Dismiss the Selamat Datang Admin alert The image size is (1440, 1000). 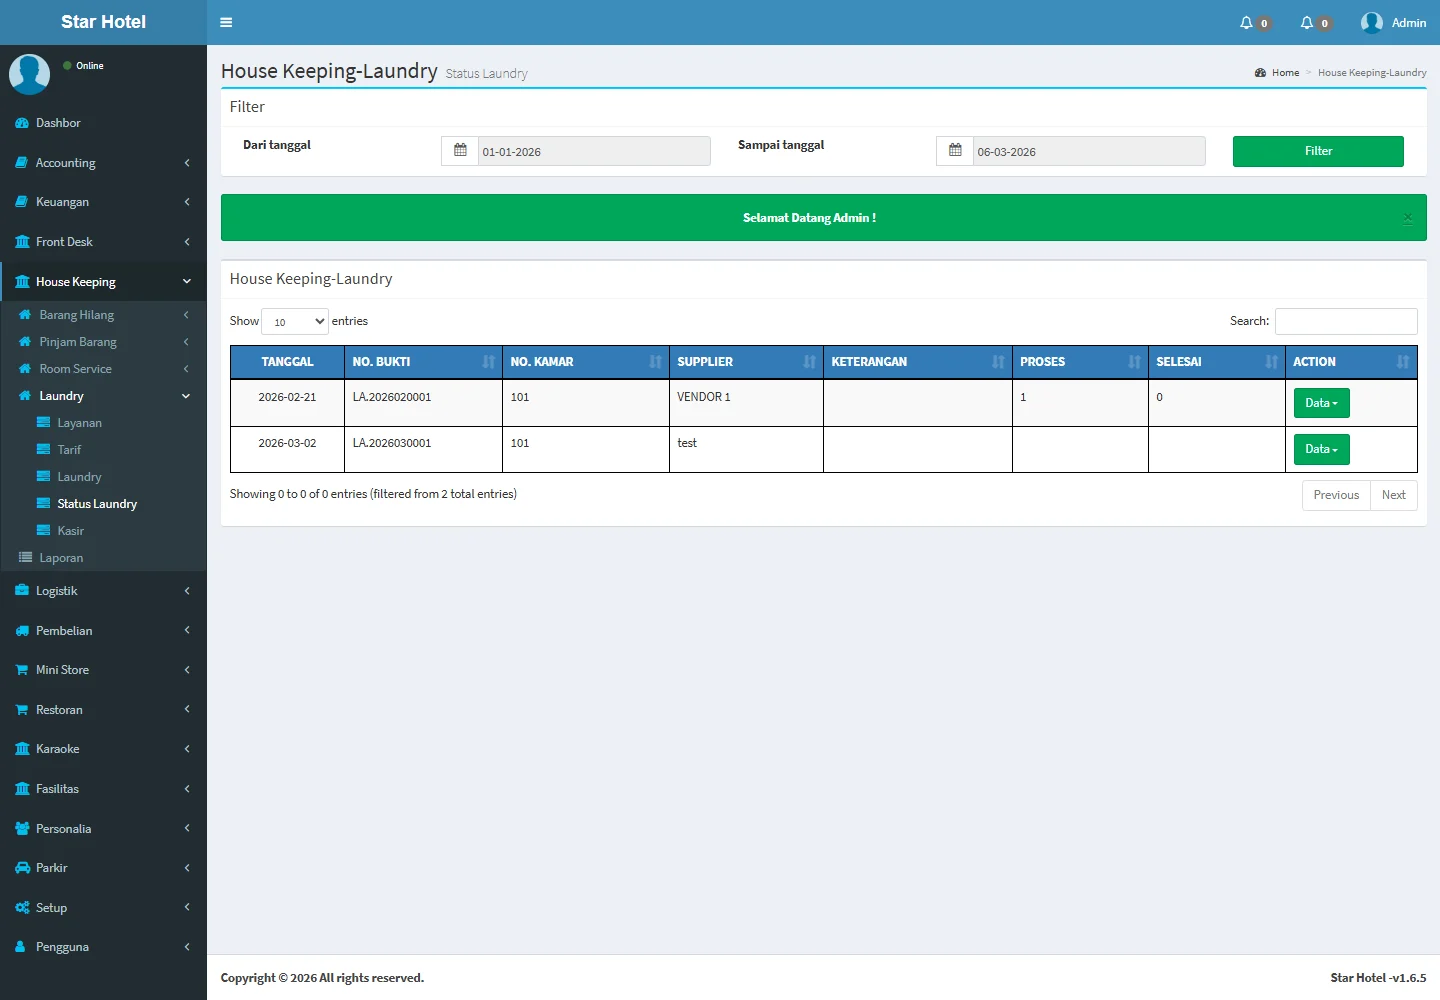click(x=1407, y=218)
